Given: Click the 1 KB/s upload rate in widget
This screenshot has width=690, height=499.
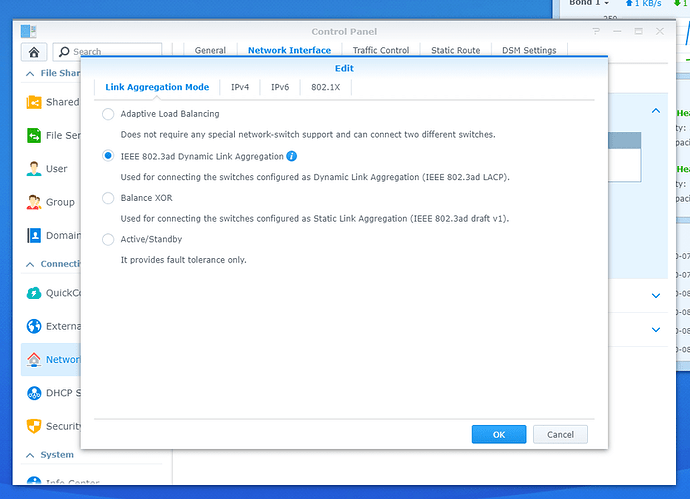Looking at the screenshot, I should [643, 3].
